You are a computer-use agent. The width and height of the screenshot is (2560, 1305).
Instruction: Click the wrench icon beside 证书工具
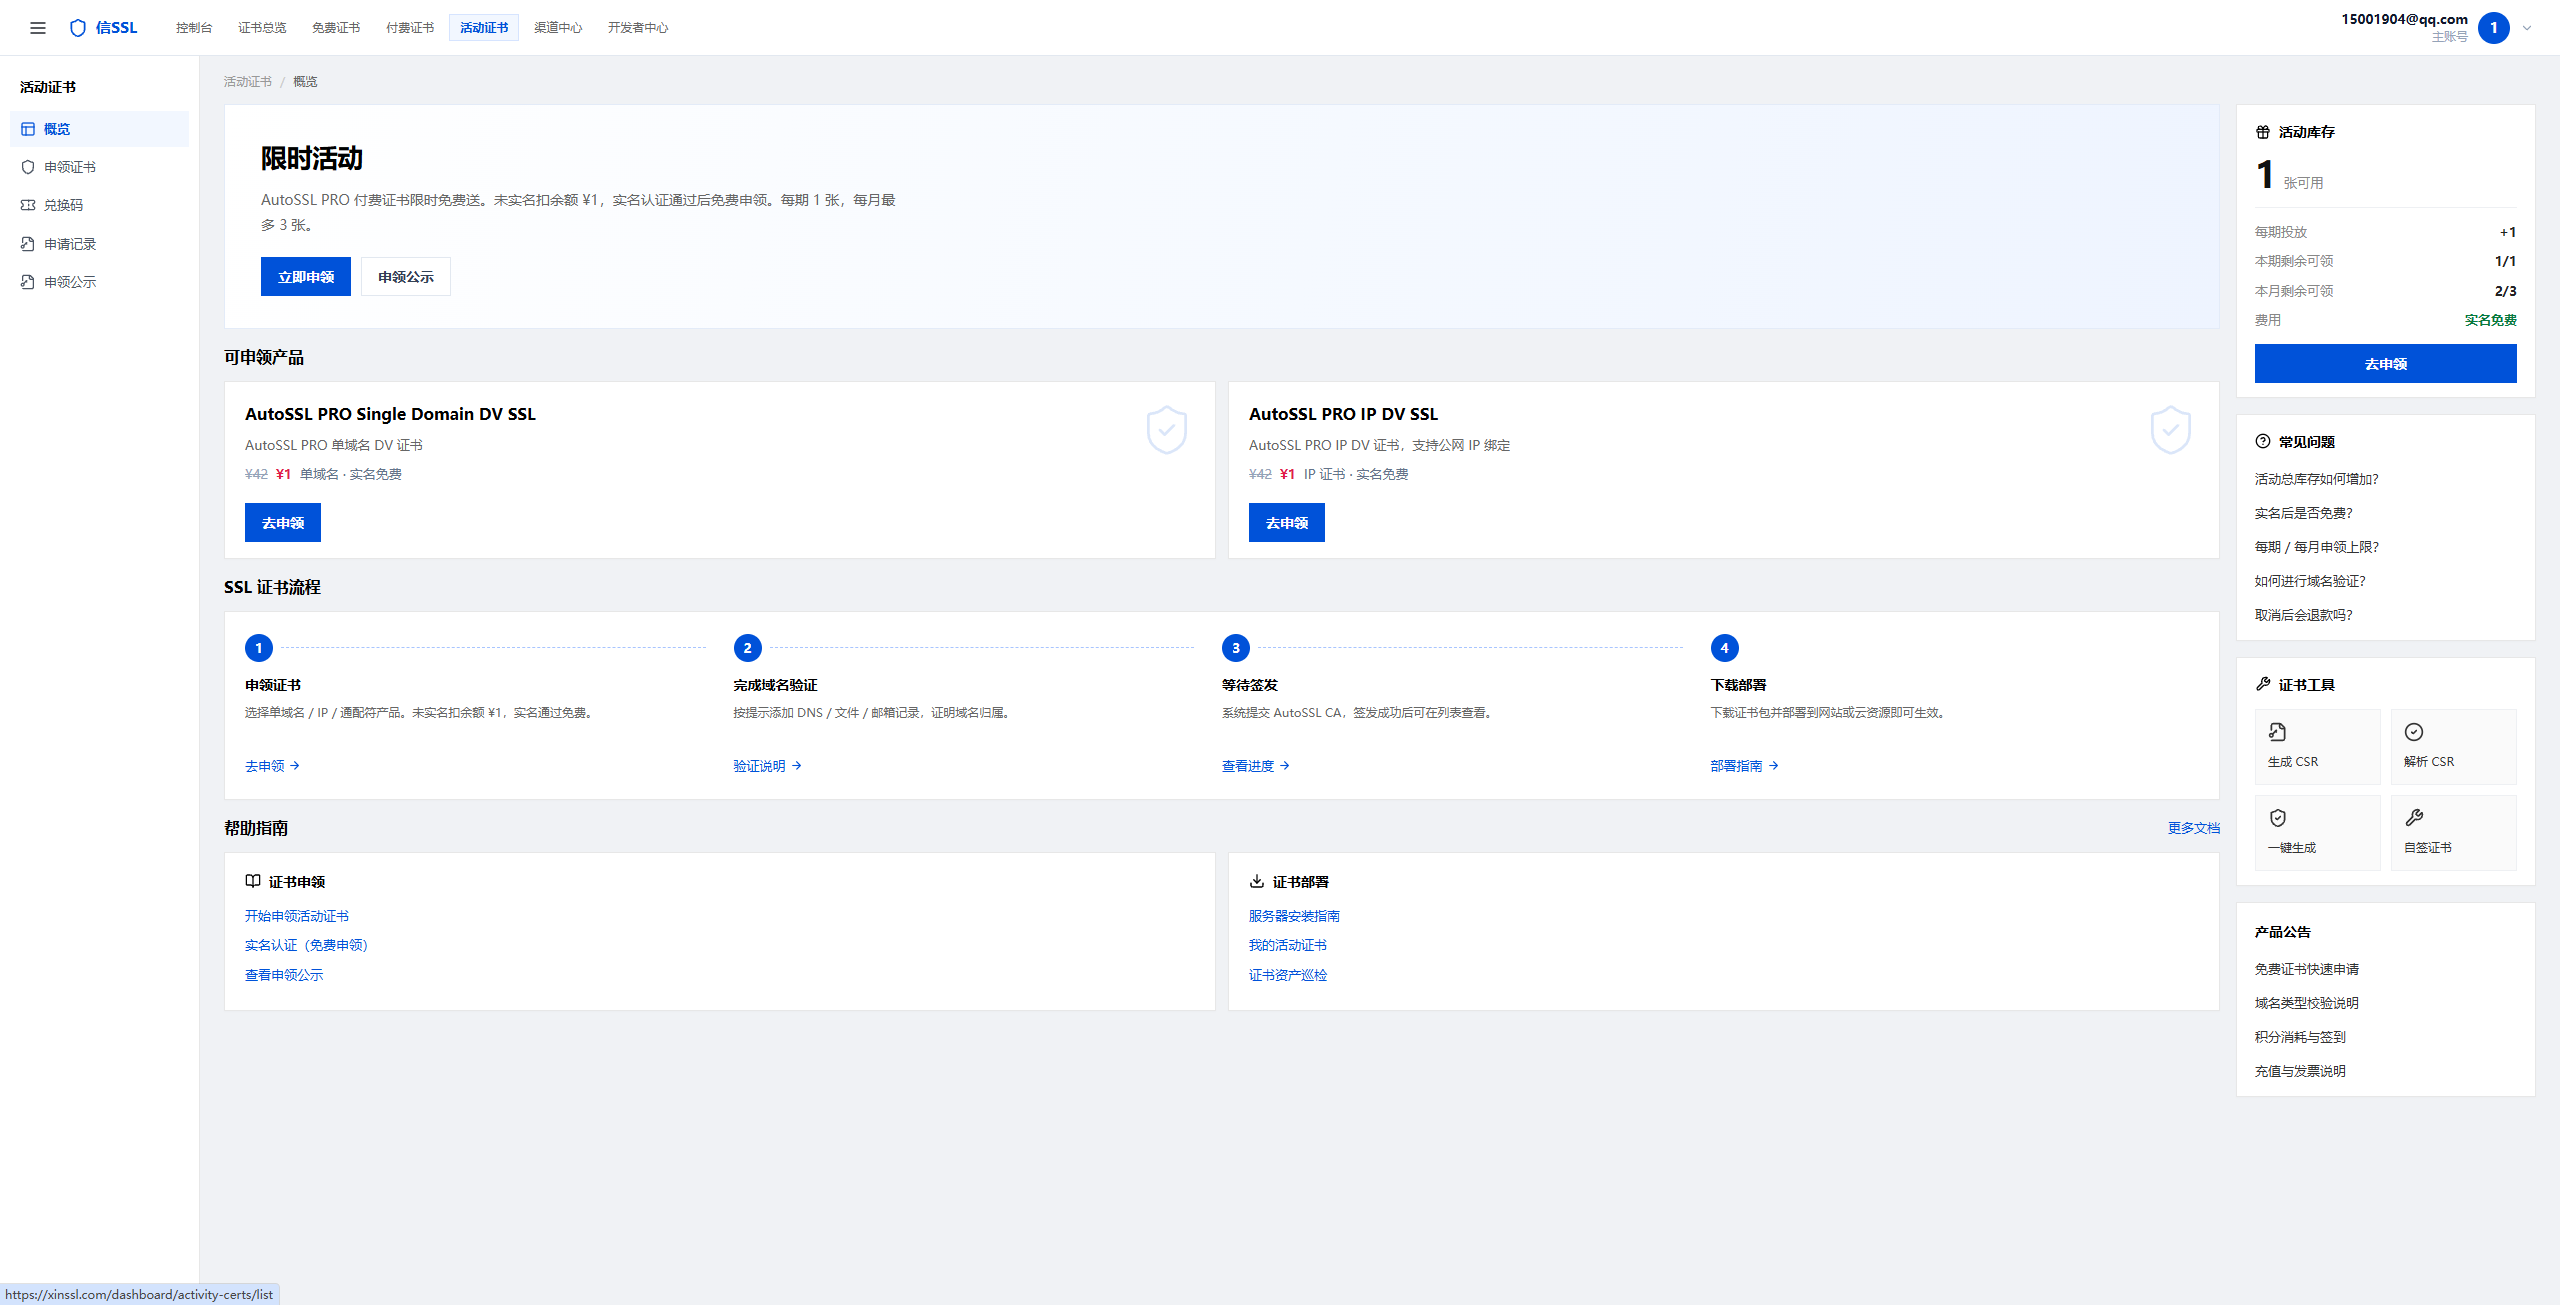[x=2263, y=684]
